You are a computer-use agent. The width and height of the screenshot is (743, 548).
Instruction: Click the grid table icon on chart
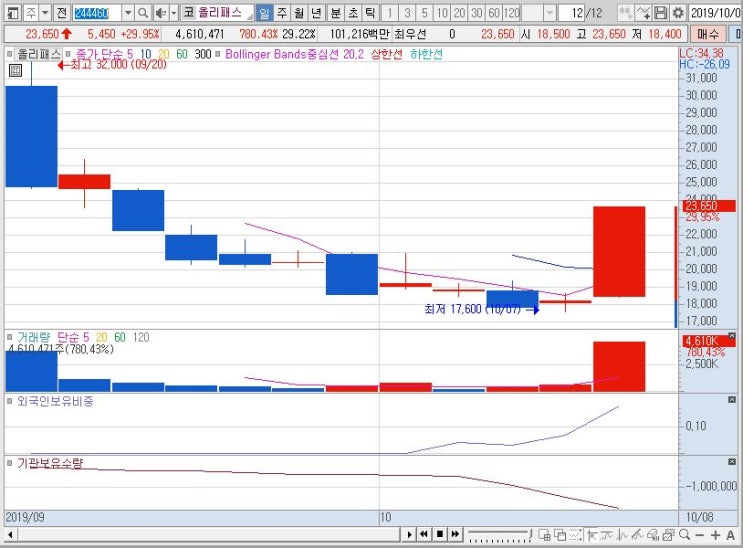click(15, 71)
